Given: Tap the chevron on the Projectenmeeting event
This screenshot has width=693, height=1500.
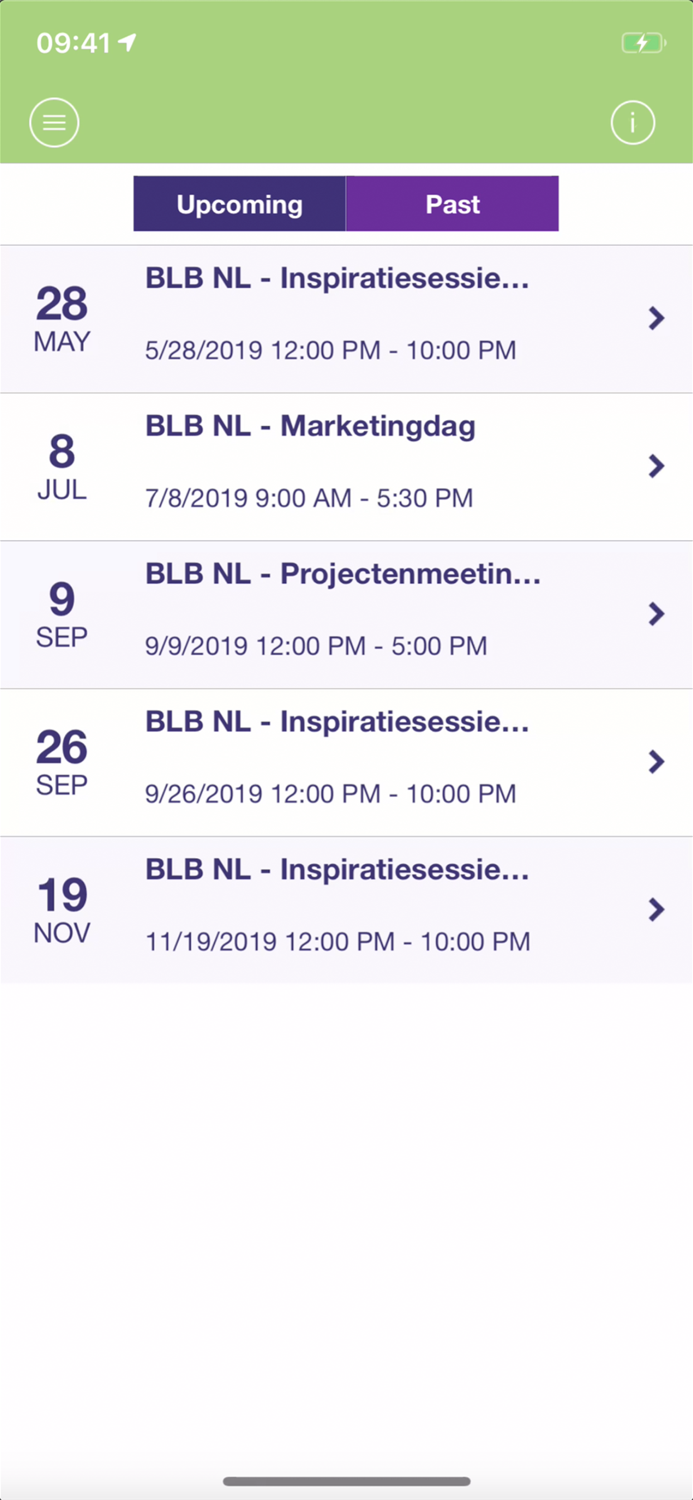Looking at the screenshot, I should click(657, 614).
